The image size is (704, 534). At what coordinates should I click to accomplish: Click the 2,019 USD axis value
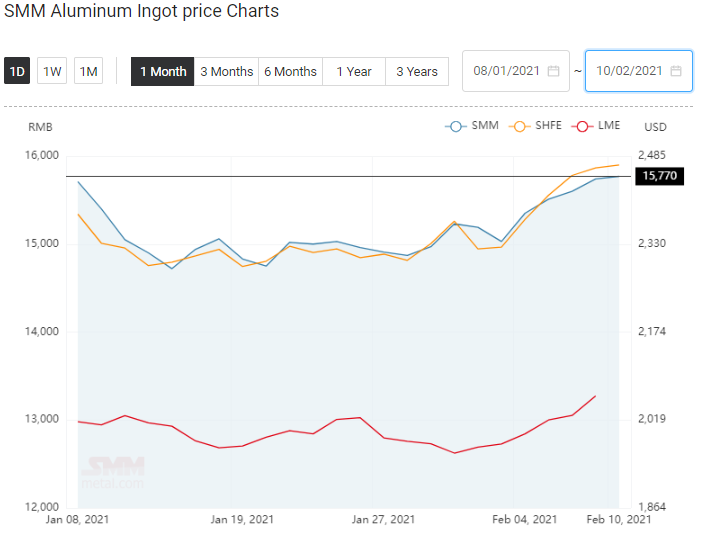(652, 419)
